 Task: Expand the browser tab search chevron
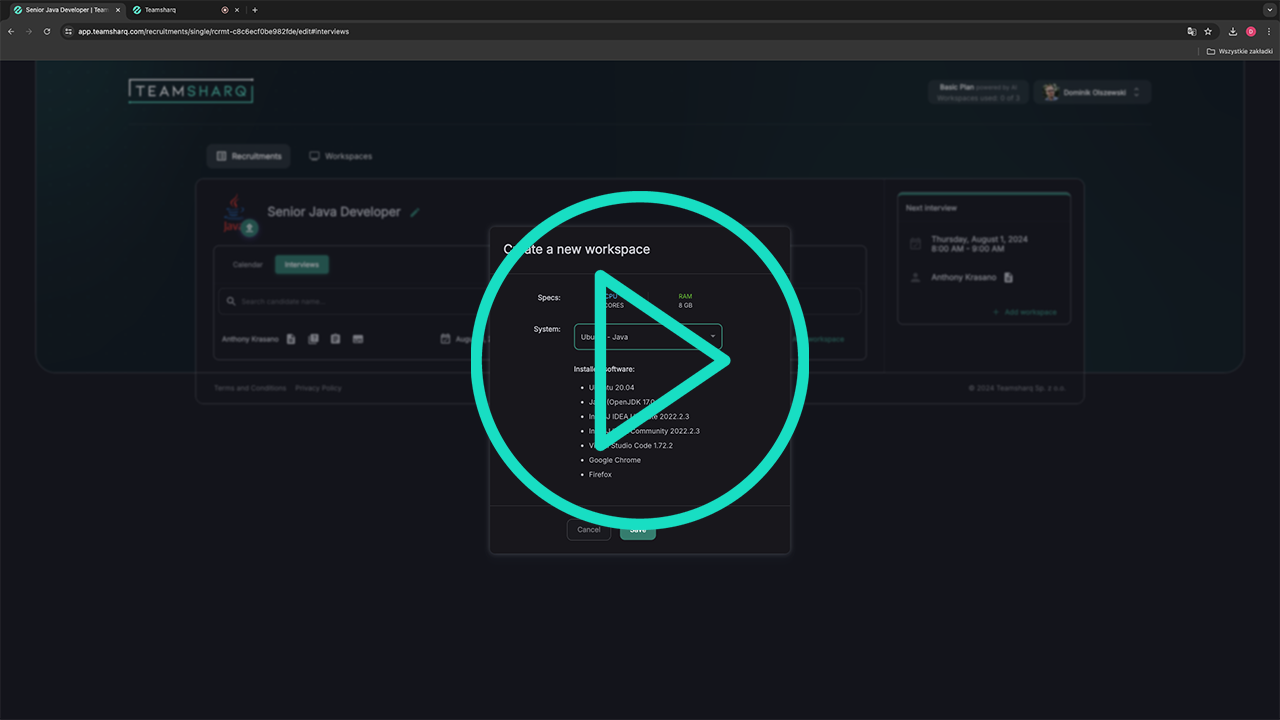(1270, 10)
